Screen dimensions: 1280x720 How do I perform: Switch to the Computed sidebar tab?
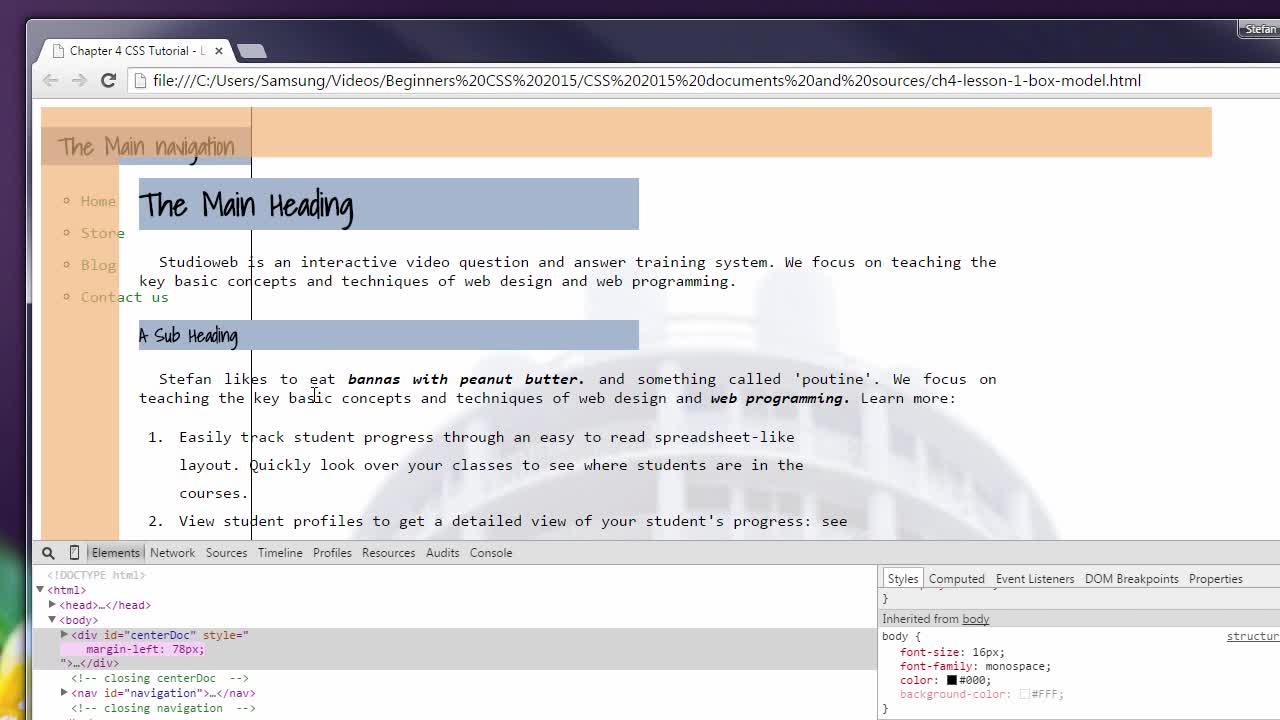(957, 579)
